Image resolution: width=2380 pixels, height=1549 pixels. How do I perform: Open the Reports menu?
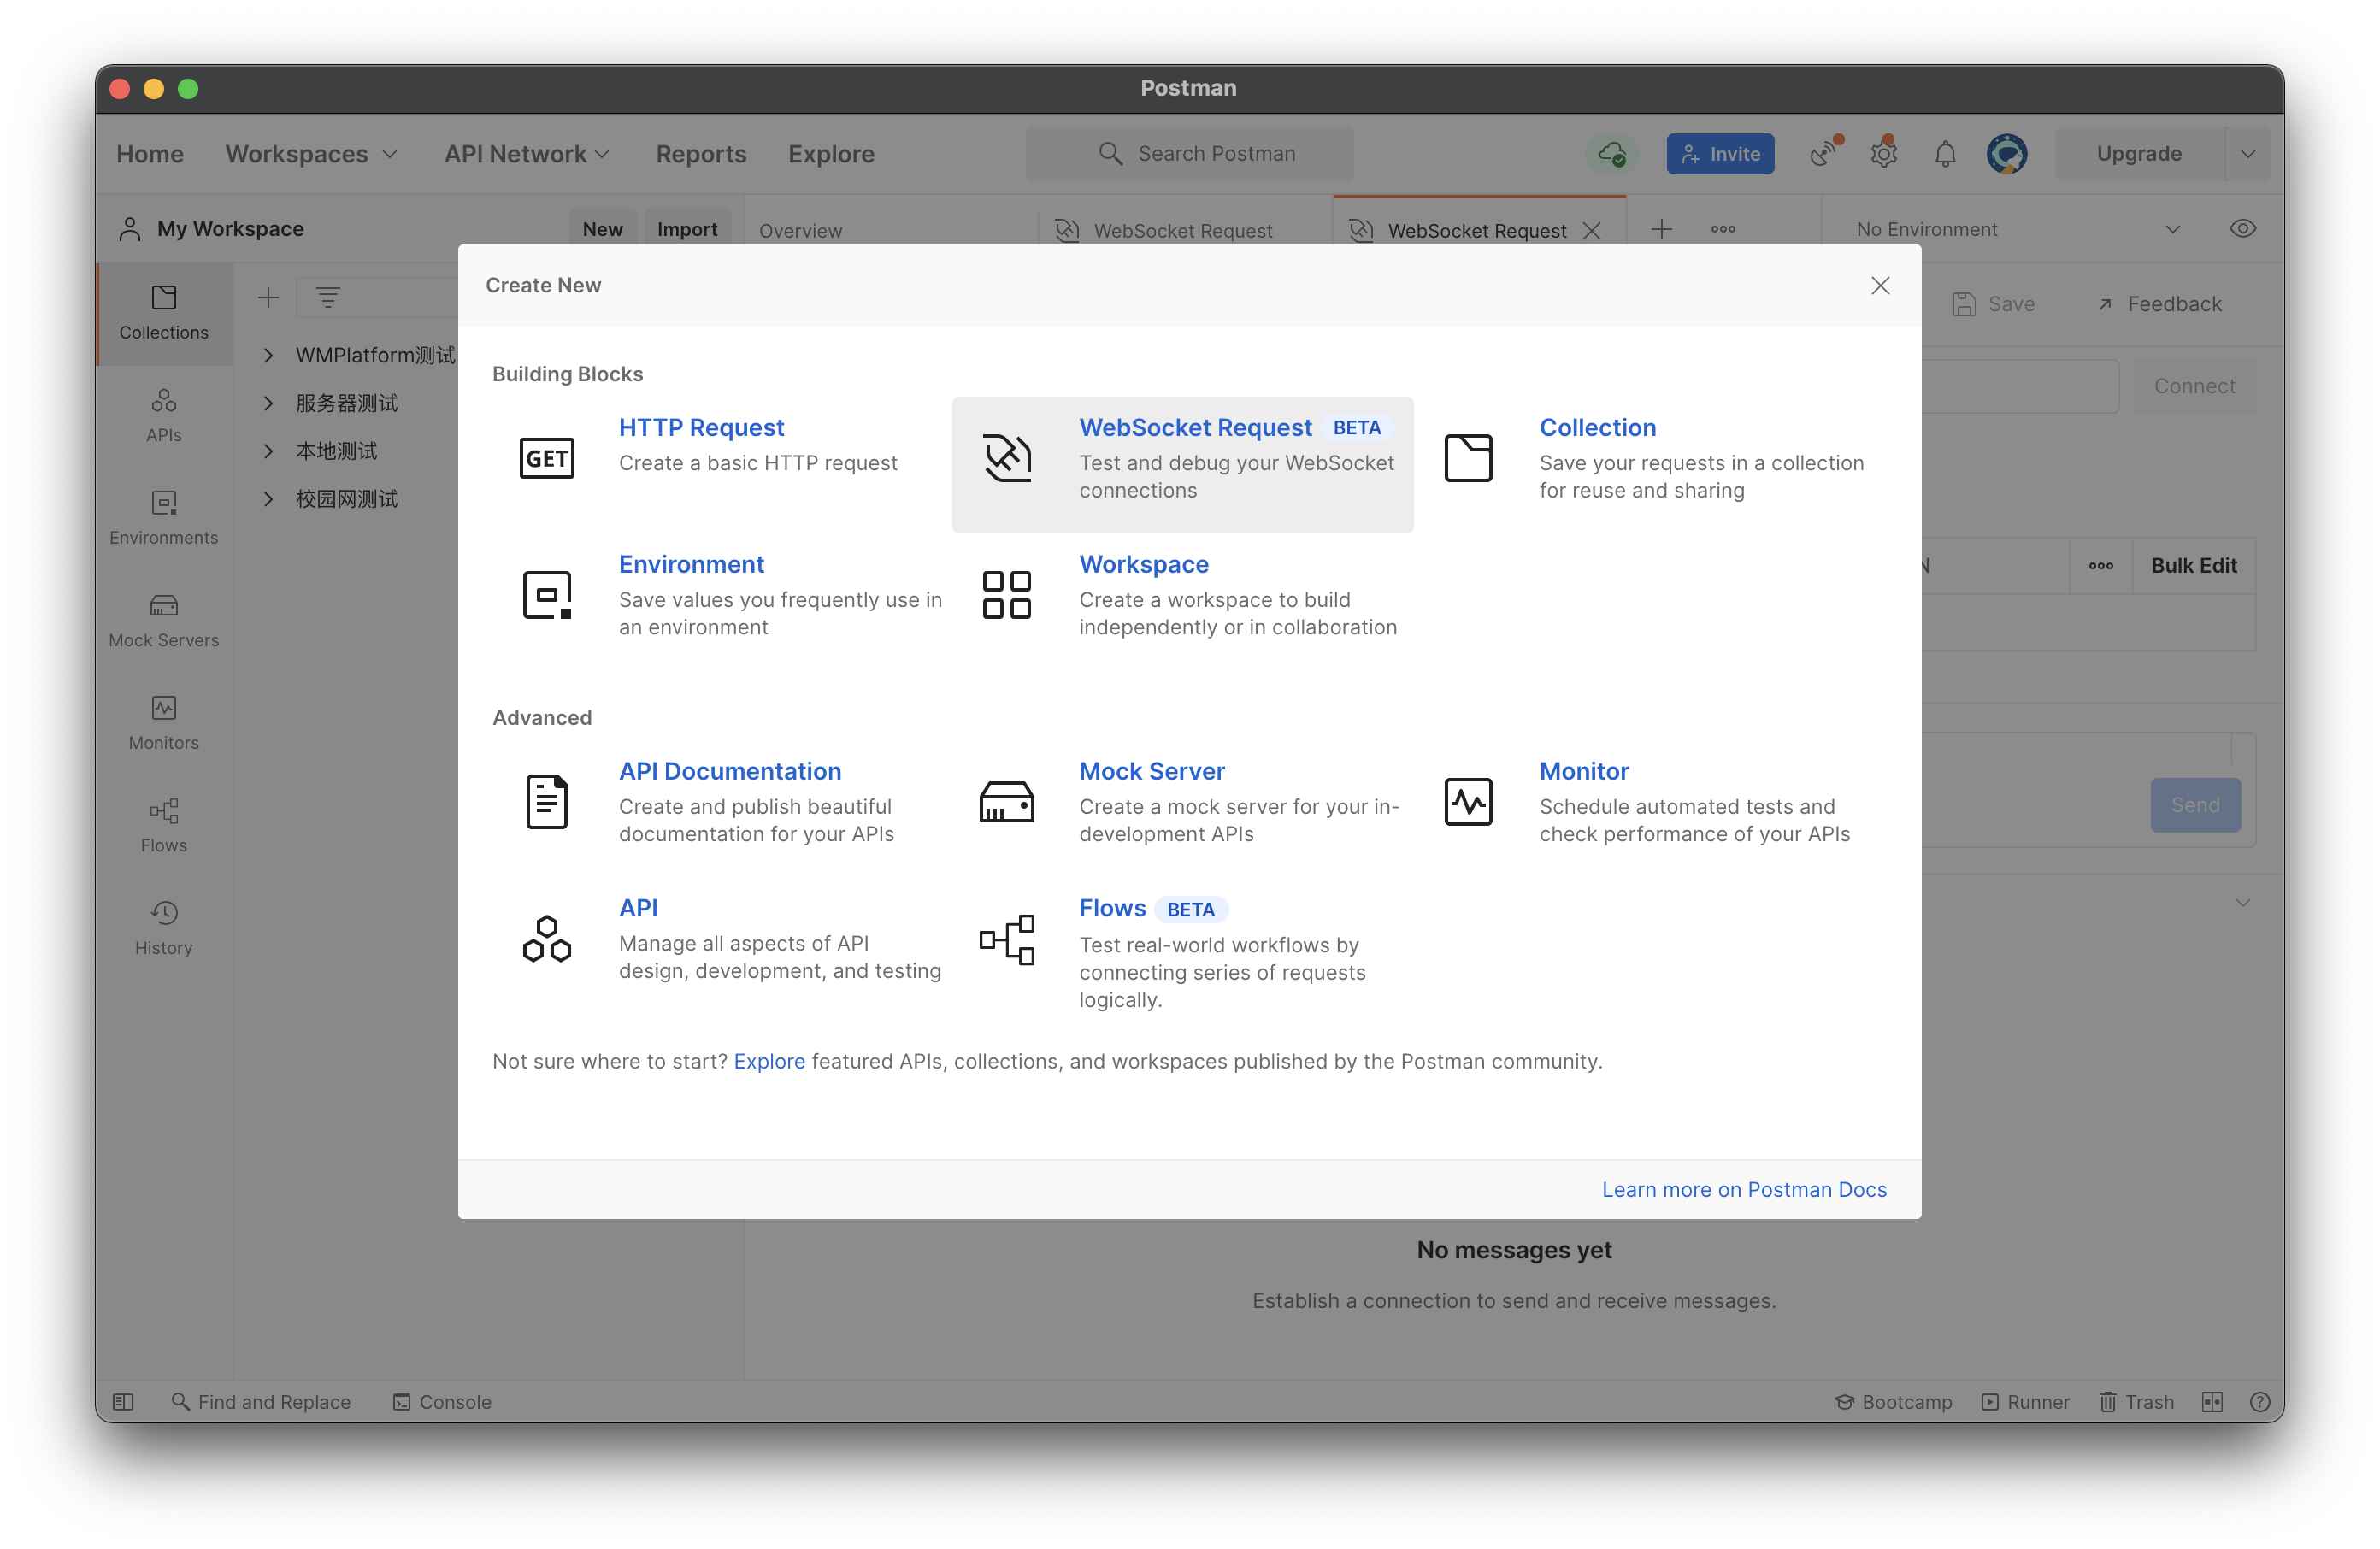[701, 154]
